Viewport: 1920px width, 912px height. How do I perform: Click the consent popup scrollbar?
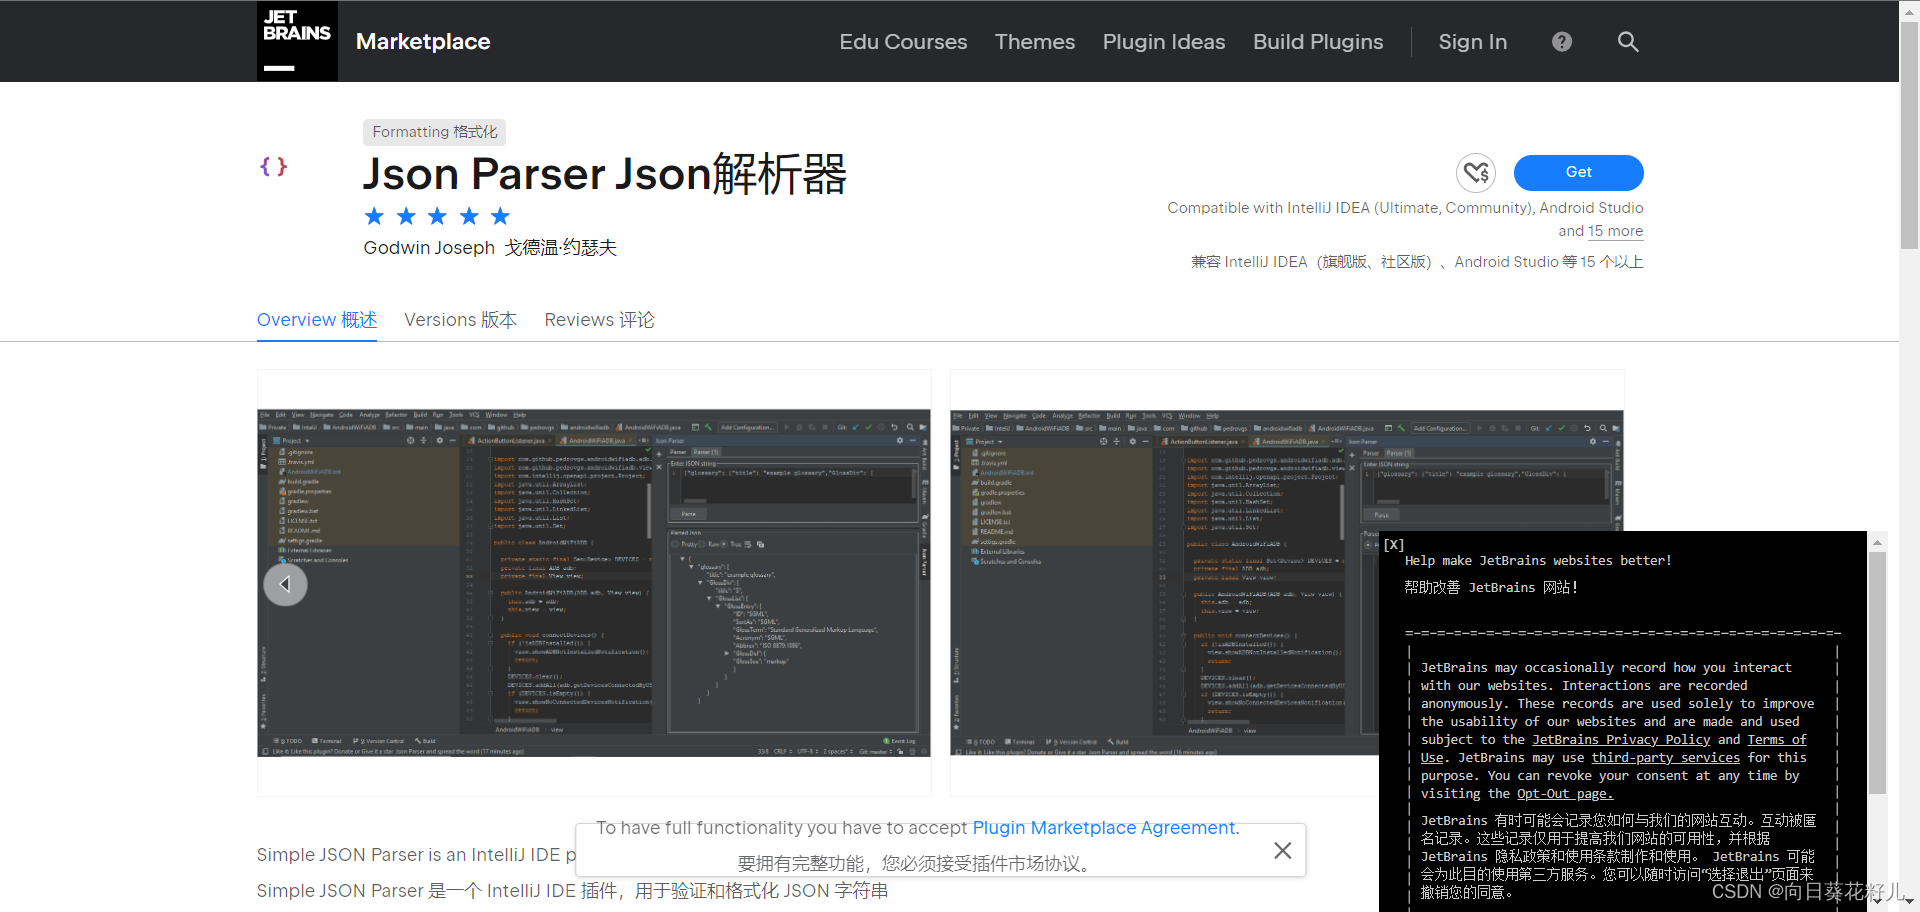[x=1877, y=675]
